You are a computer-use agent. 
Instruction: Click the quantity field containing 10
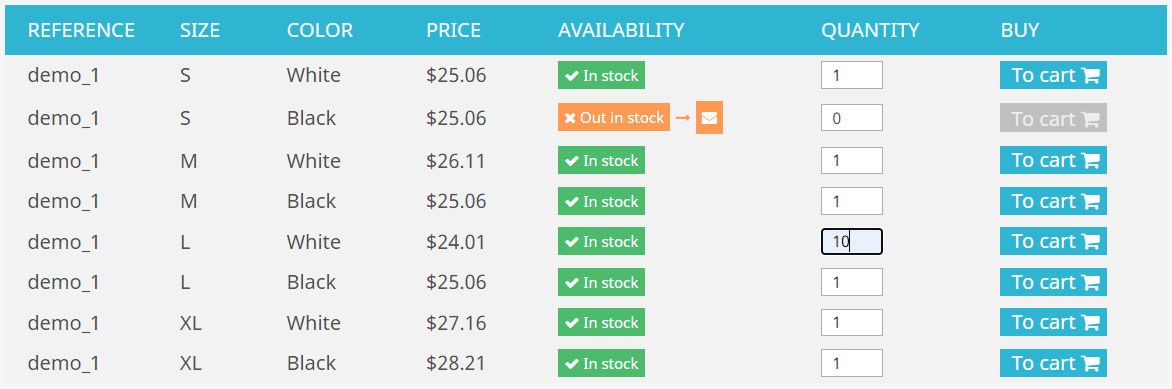[851, 242]
